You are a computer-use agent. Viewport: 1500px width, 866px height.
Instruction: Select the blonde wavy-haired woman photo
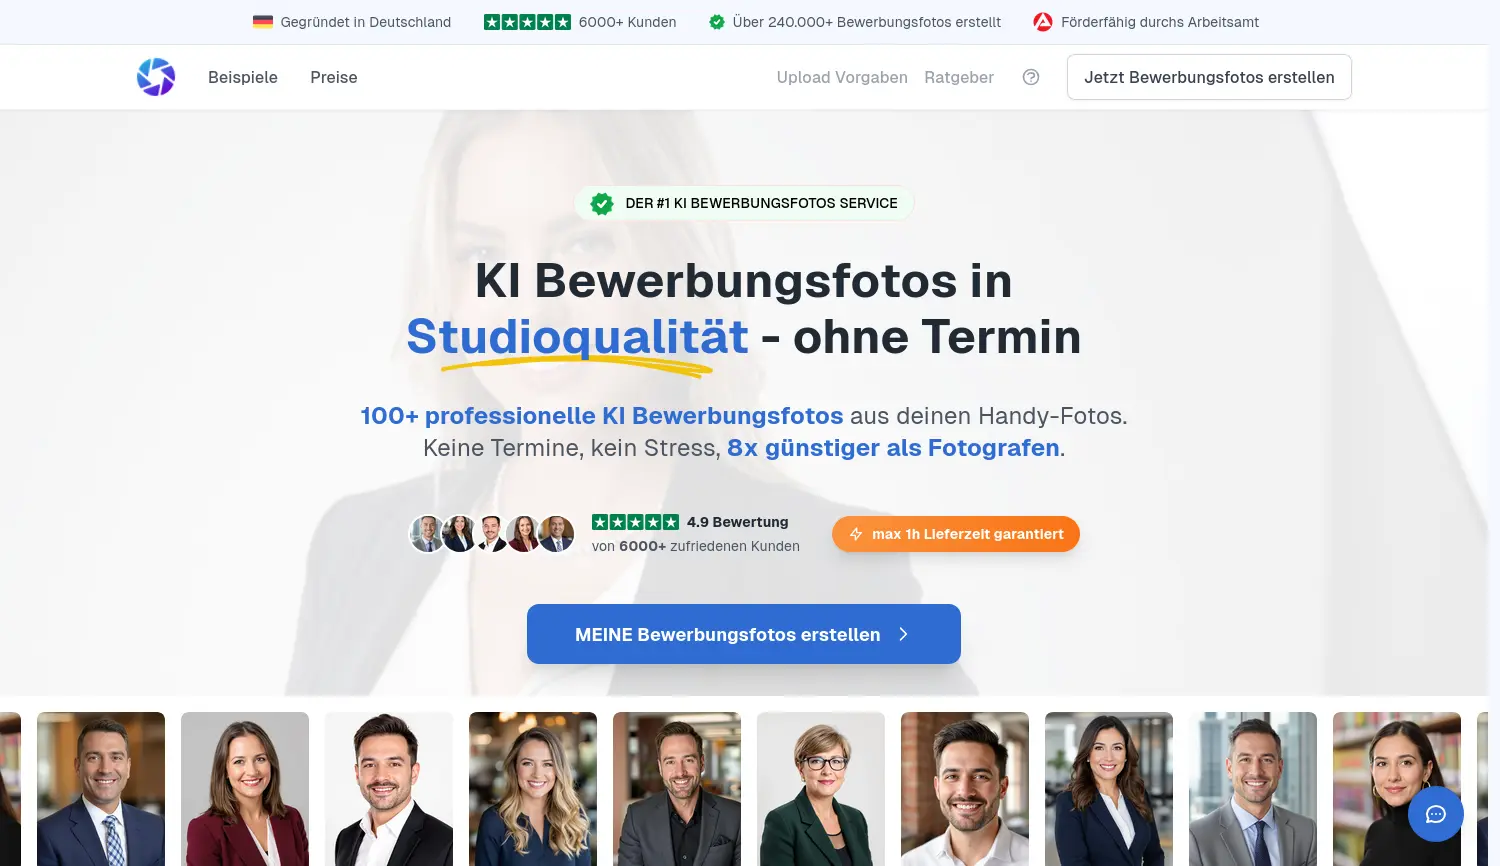(x=533, y=788)
